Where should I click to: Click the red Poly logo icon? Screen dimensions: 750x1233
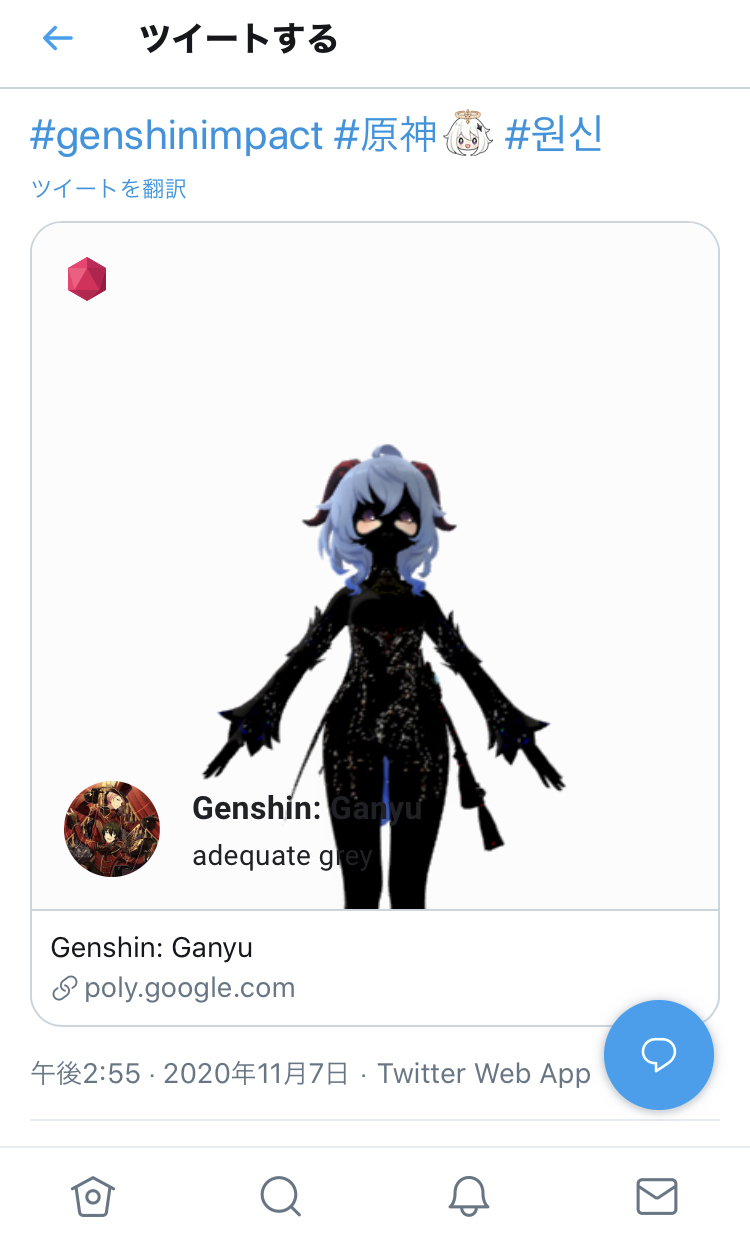click(x=87, y=279)
